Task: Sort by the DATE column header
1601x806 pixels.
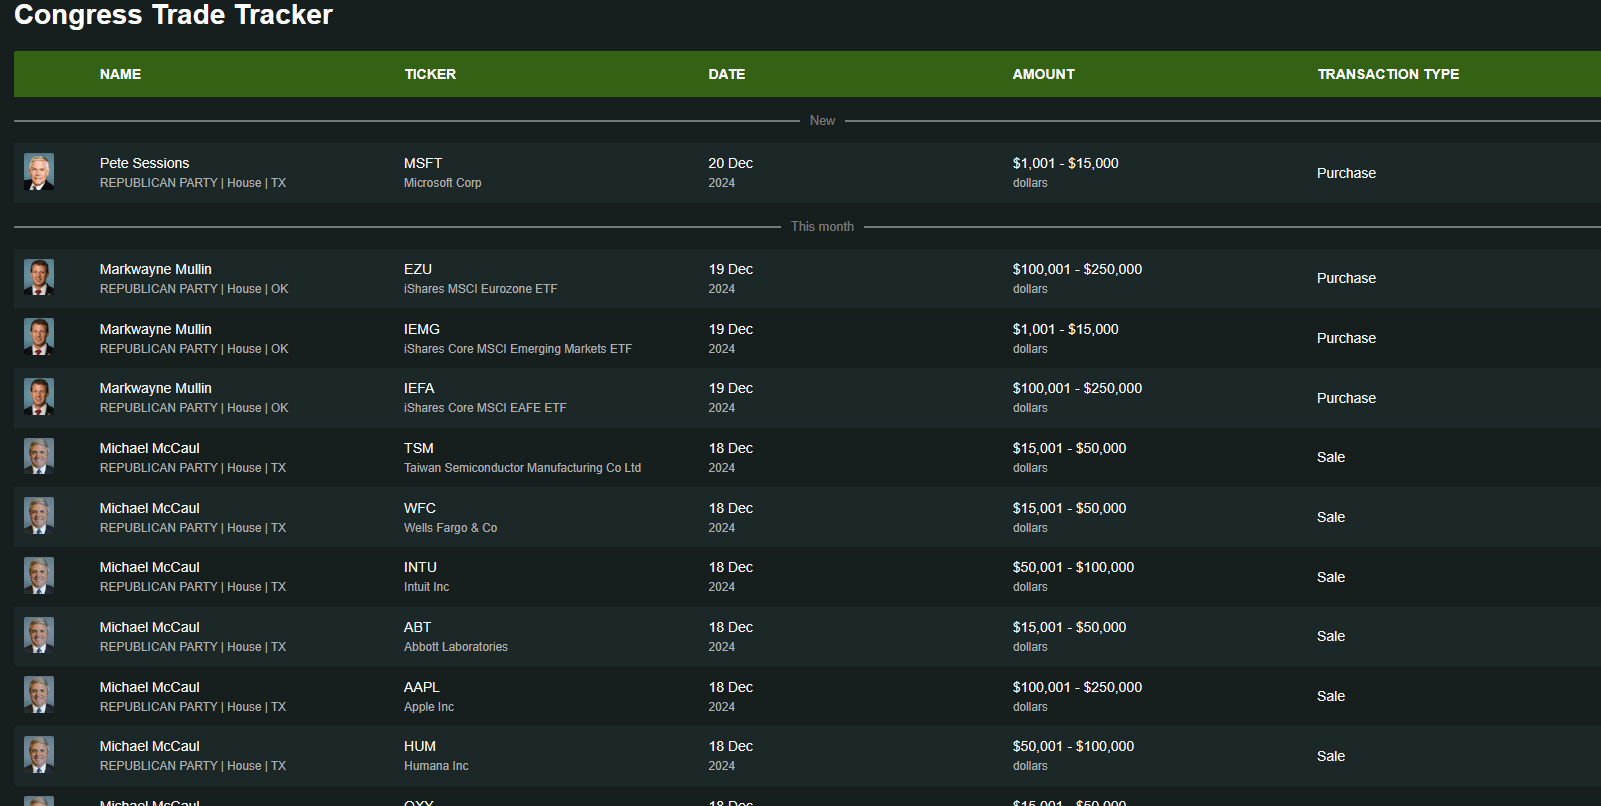Action: click(x=727, y=74)
